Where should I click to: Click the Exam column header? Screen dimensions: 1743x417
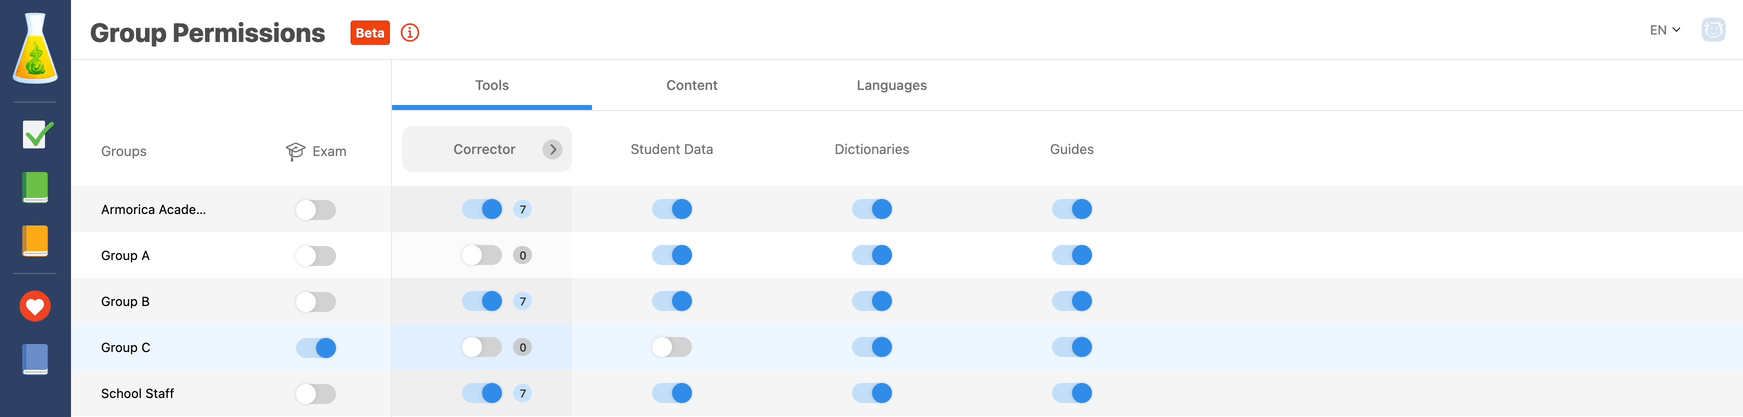[x=317, y=151]
